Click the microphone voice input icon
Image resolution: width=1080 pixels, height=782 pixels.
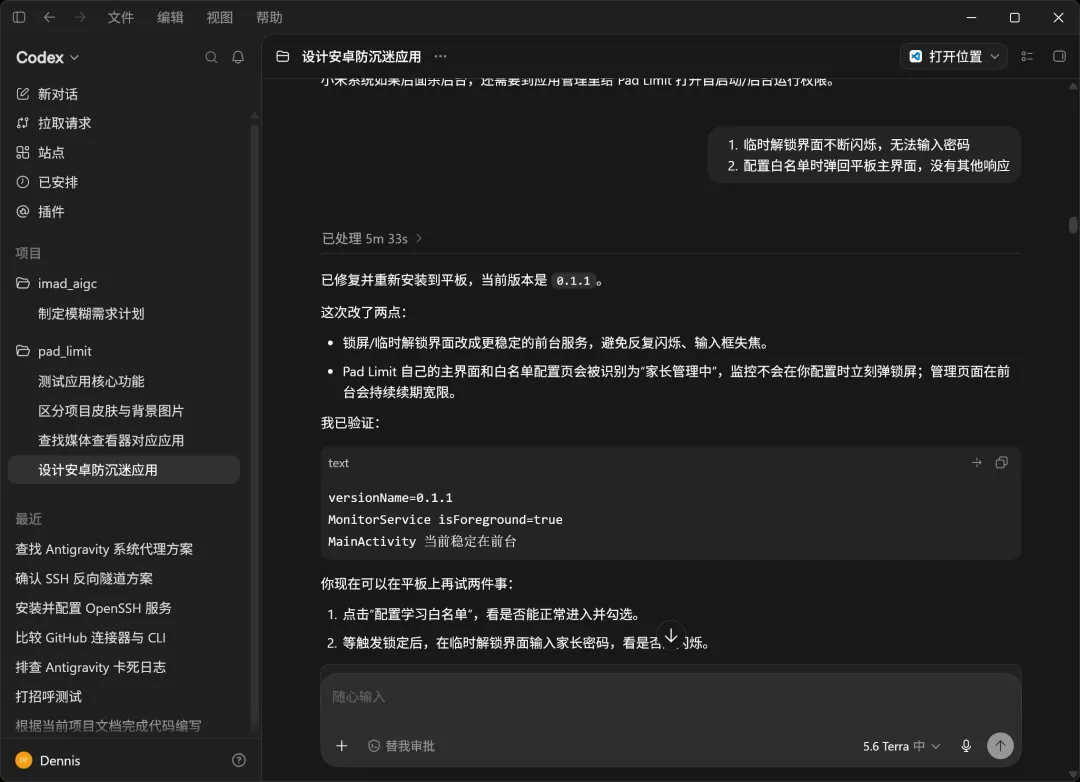pyautogui.click(x=966, y=746)
